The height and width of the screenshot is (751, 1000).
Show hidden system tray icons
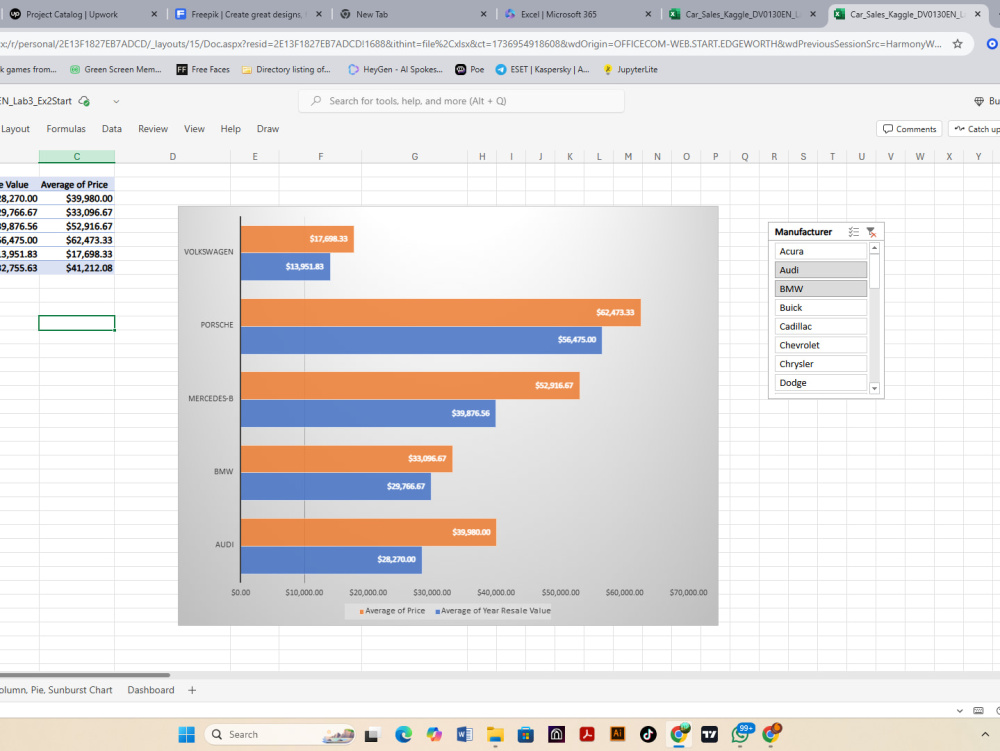click(985, 734)
